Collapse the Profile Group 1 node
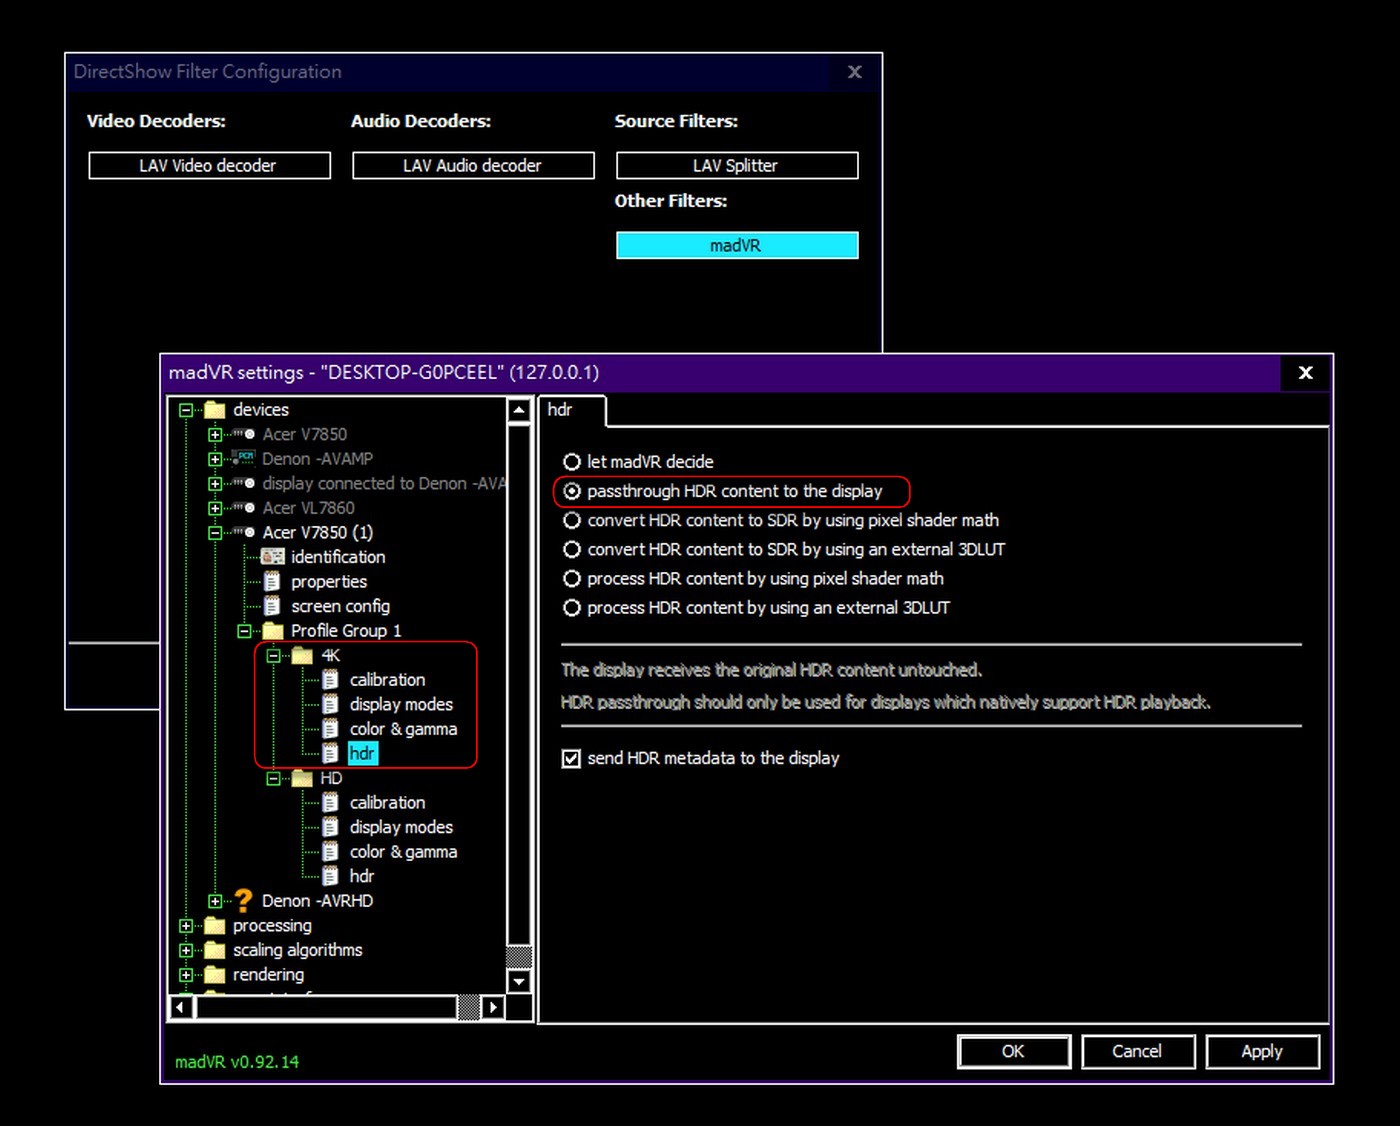Screen dimensions: 1400x1126 244,631
